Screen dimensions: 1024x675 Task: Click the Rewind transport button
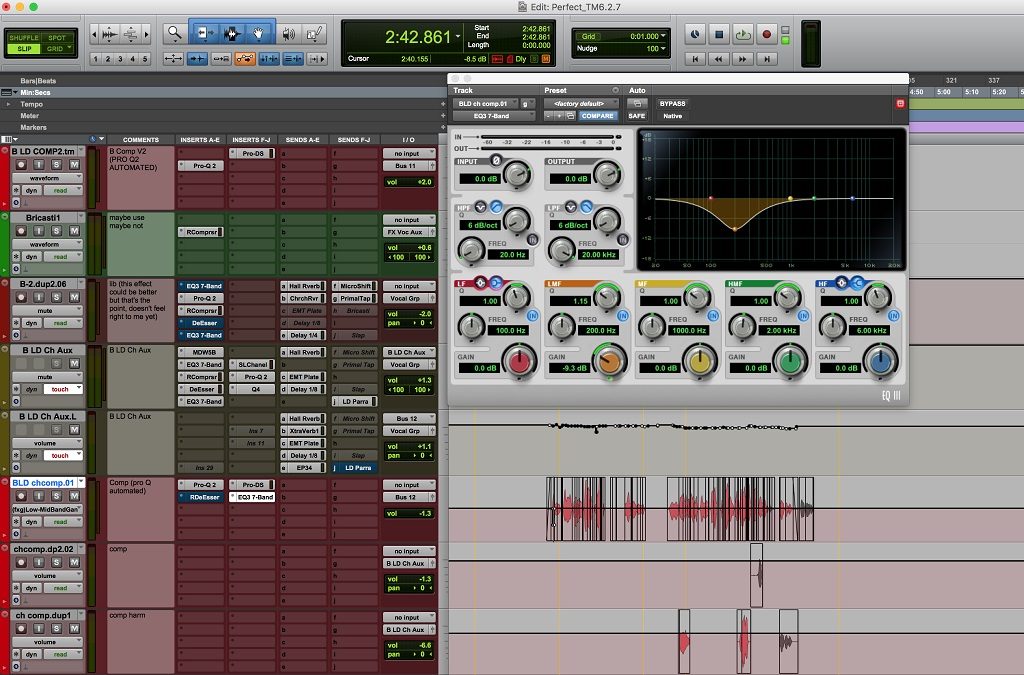[x=719, y=59]
